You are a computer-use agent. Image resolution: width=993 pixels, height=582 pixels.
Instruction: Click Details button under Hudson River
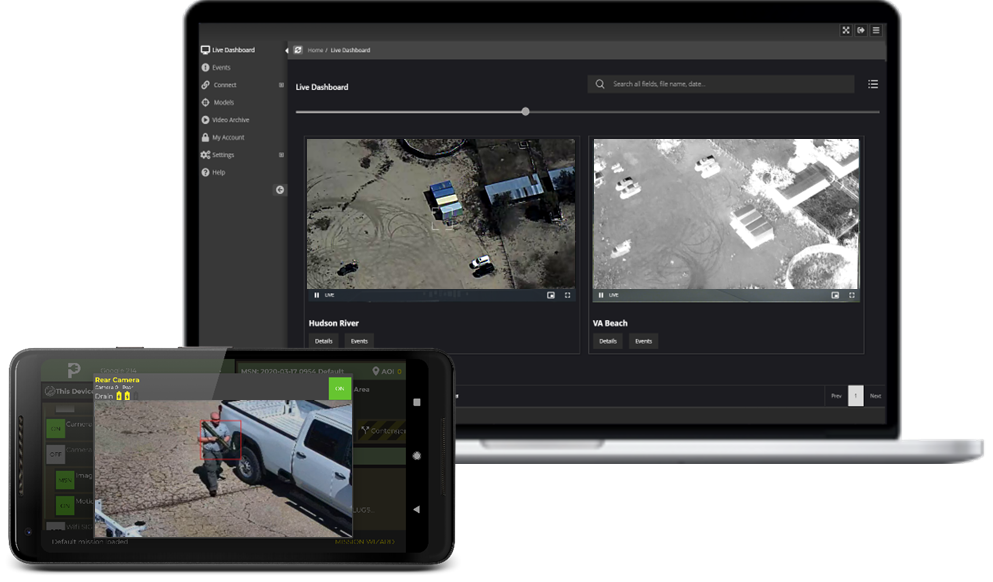(324, 341)
